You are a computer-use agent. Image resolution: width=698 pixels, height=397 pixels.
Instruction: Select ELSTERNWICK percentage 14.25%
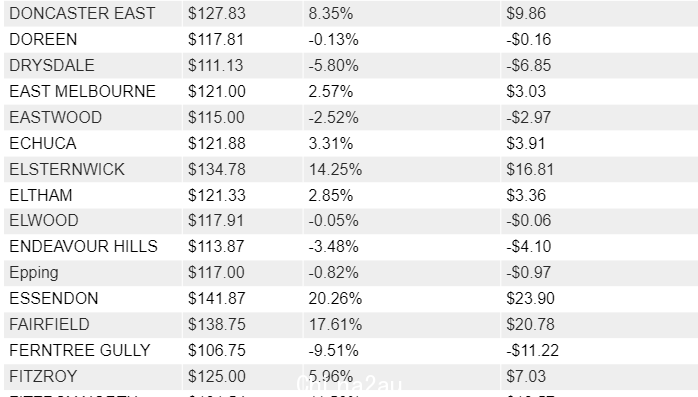click(335, 169)
